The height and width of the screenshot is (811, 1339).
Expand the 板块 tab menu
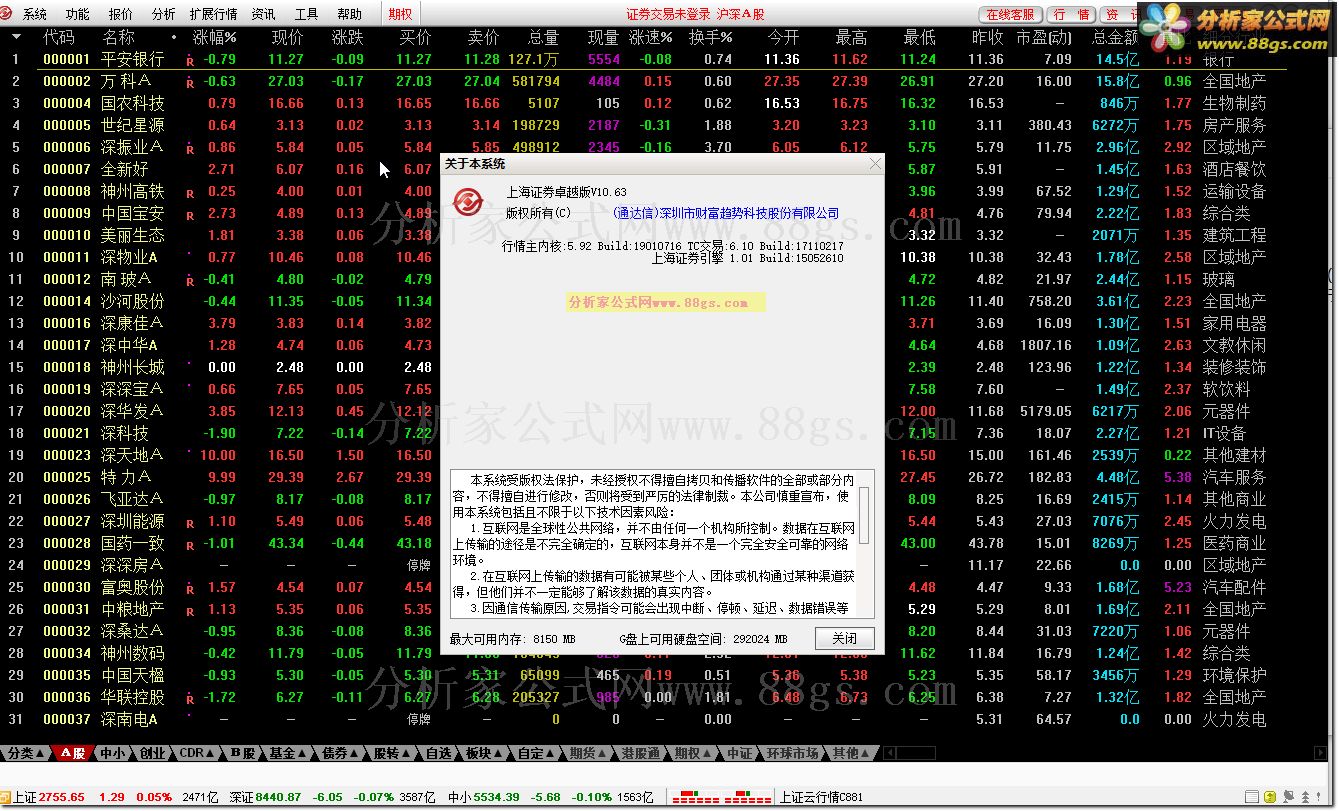pos(497,753)
